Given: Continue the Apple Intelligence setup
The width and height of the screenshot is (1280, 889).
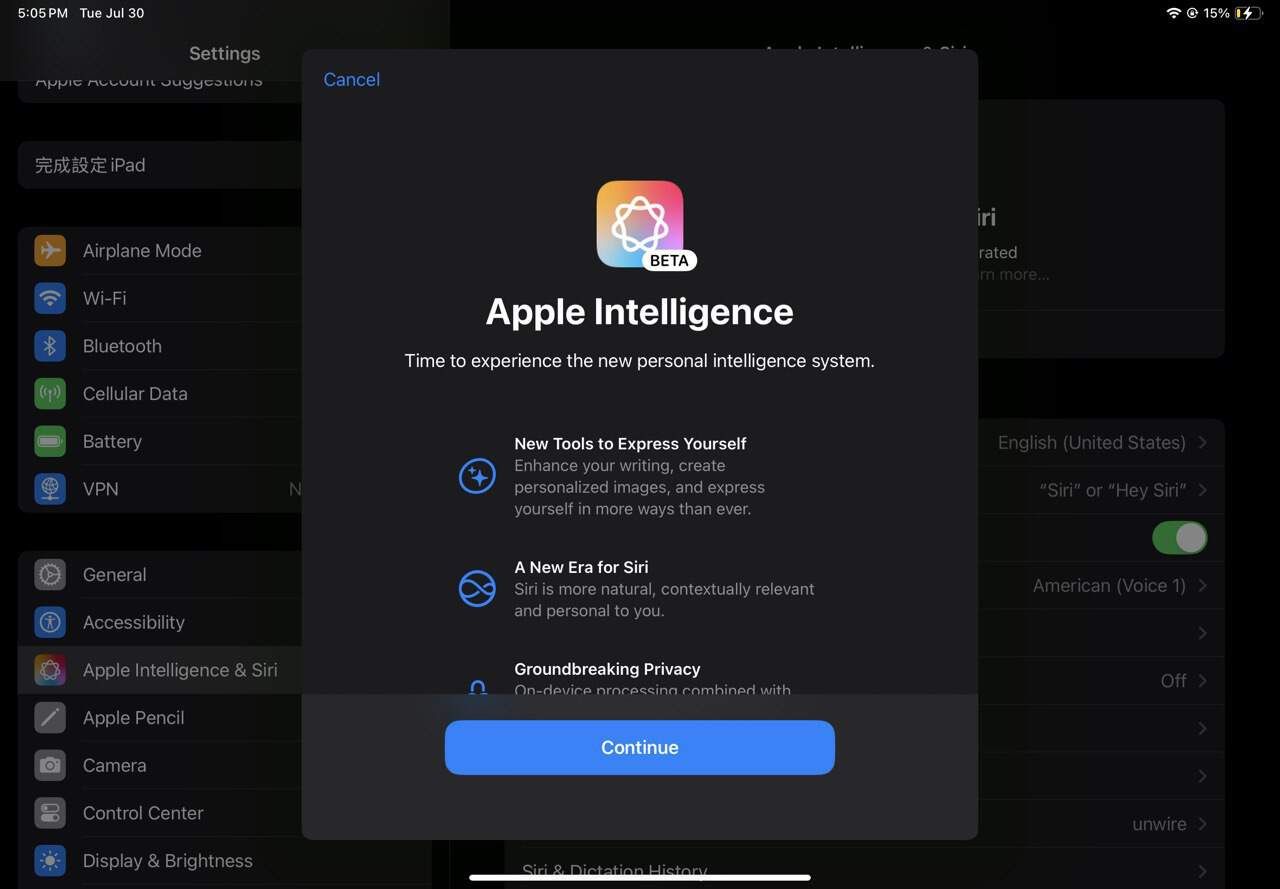Looking at the screenshot, I should point(640,747).
